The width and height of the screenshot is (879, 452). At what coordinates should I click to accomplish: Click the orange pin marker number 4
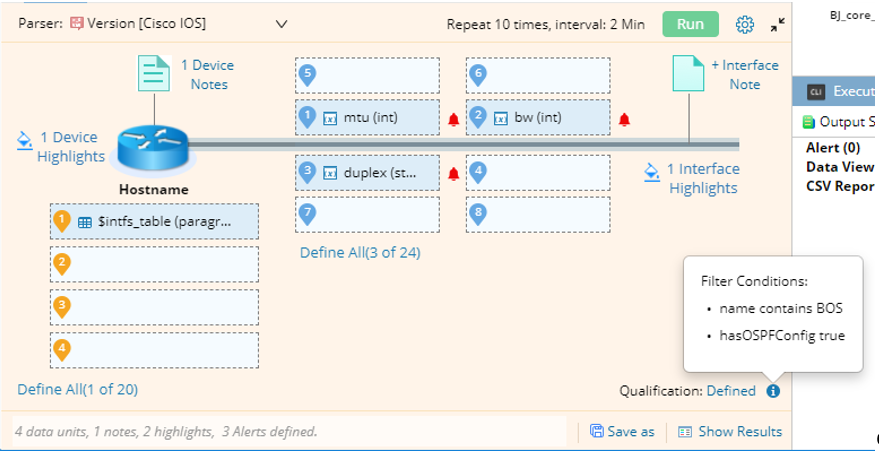[x=62, y=350]
